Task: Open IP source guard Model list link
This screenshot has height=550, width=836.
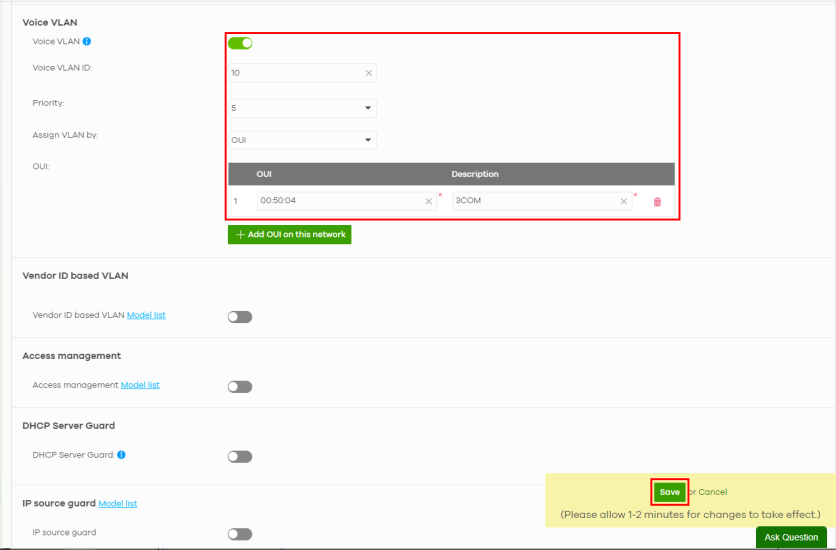Action: pos(118,503)
